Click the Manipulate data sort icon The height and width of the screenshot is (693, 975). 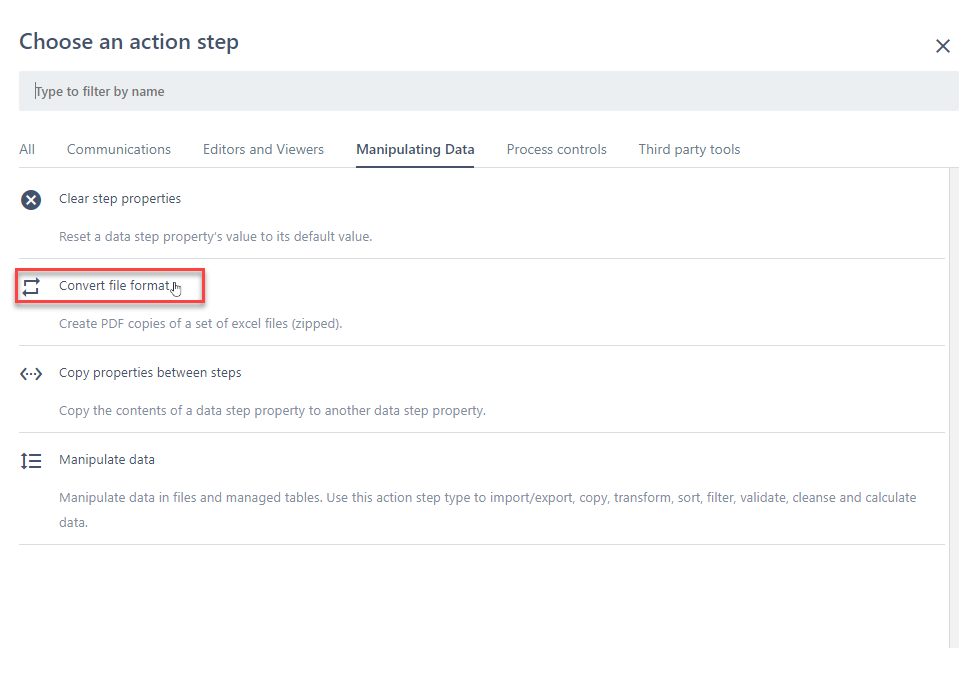coord(31,461)
